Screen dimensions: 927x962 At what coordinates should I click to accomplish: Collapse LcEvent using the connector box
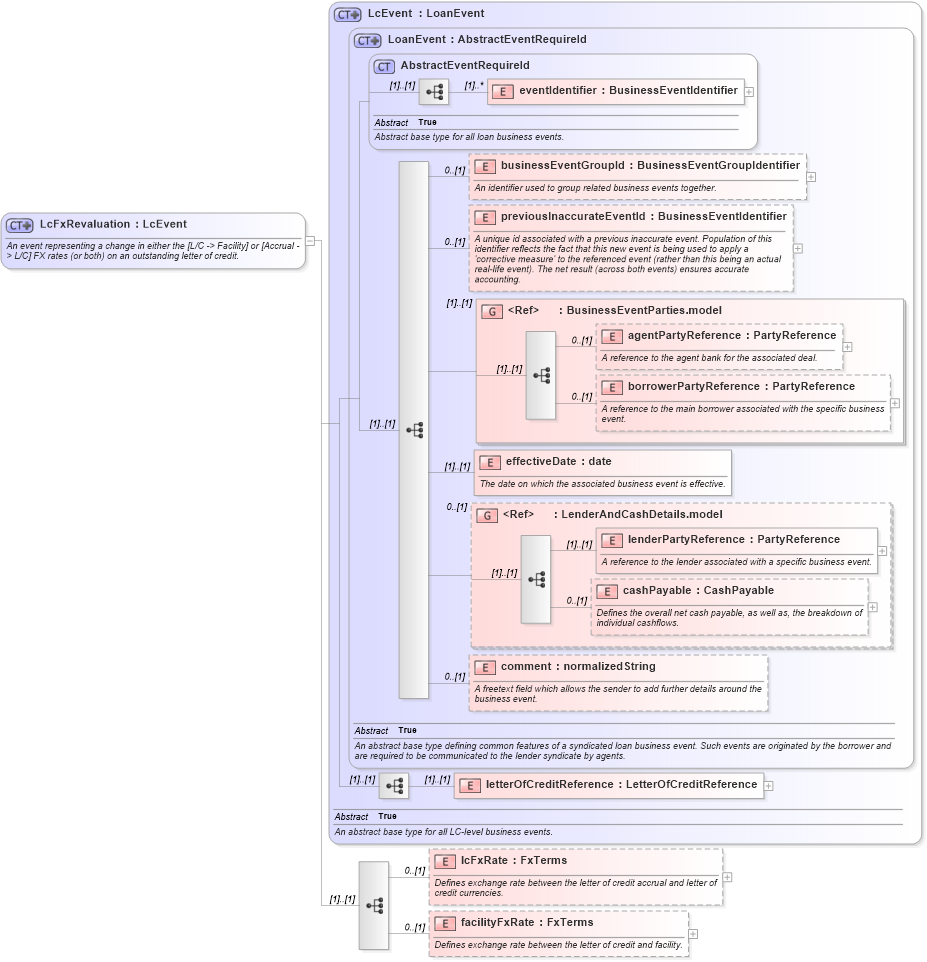point(311,239)
